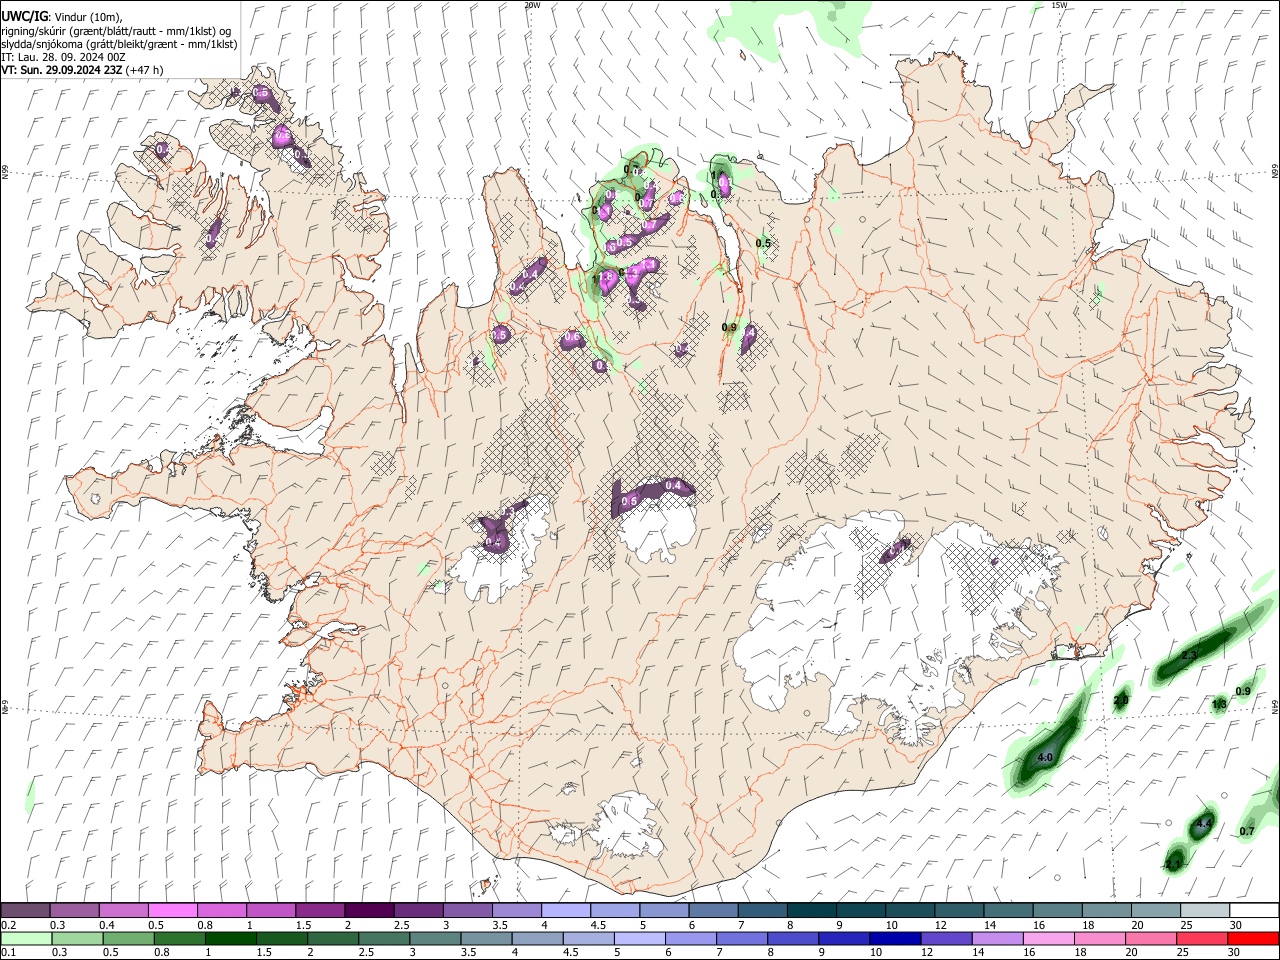
Task: Click the dark teal 8–9 swatch, upper legend
Action: tap(810, 910)
